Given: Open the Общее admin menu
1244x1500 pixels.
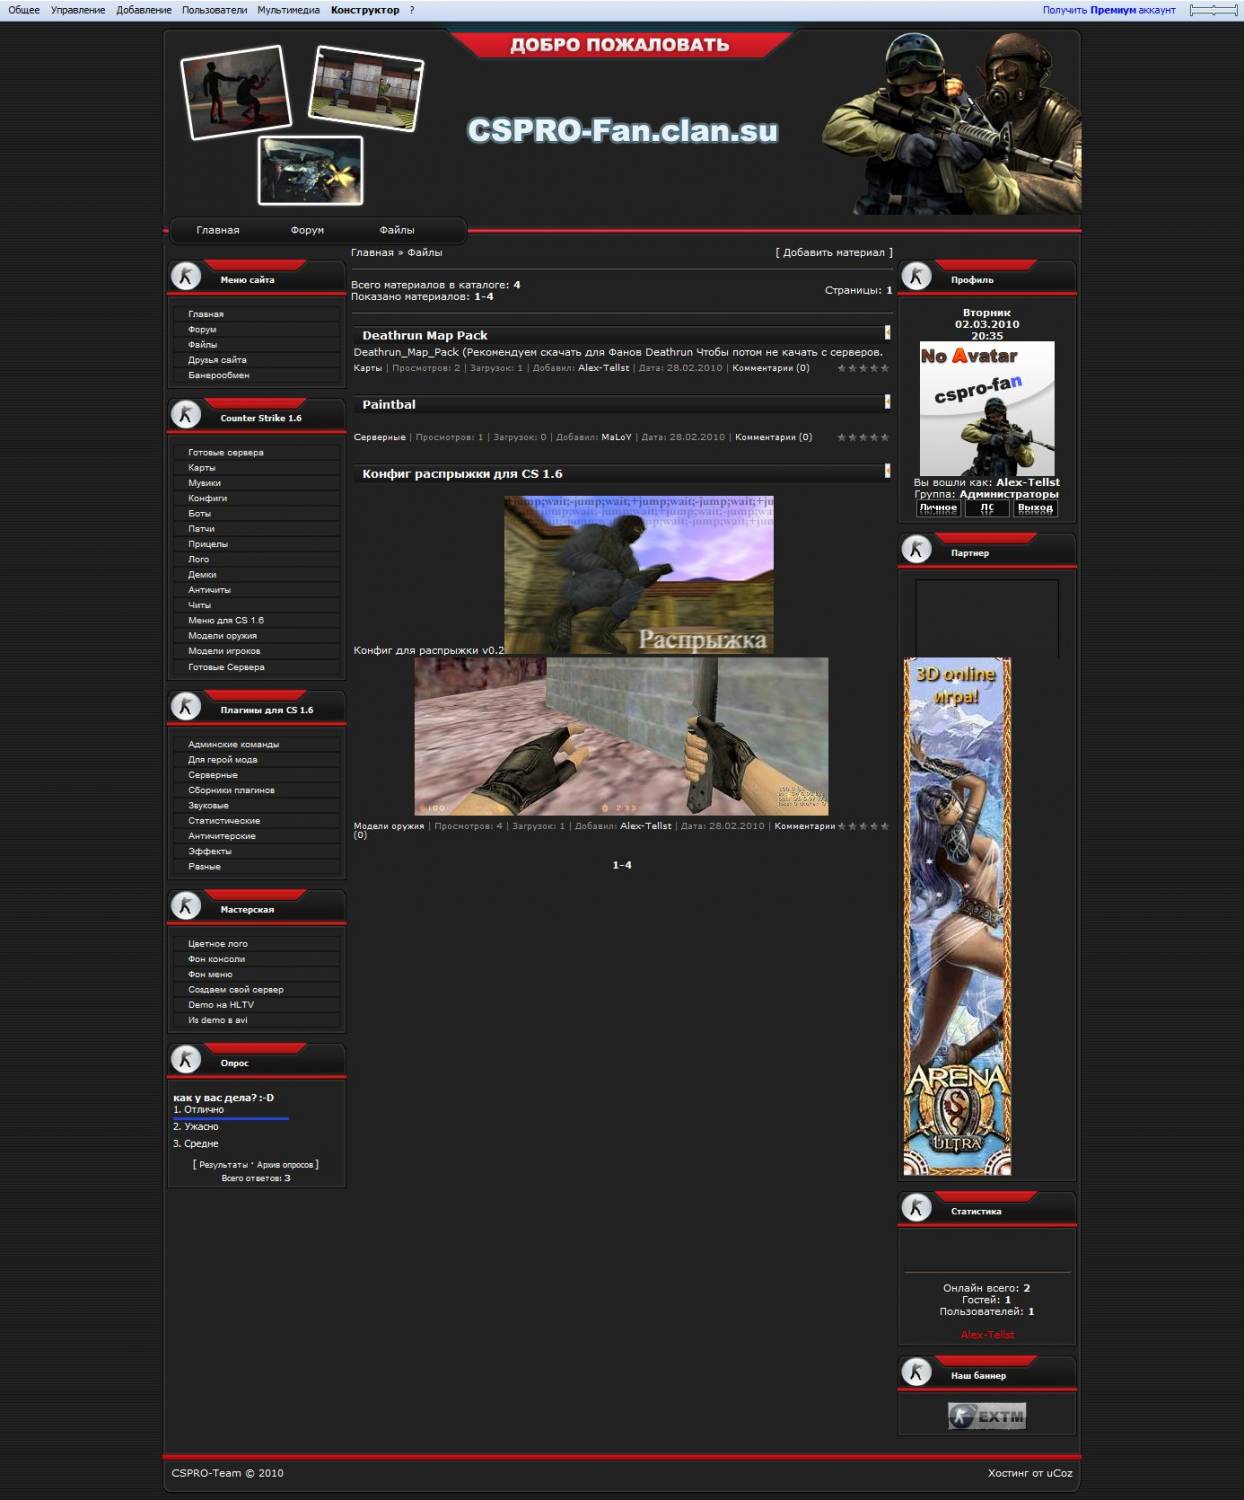Looking at the screenshot, I should 24,10.
